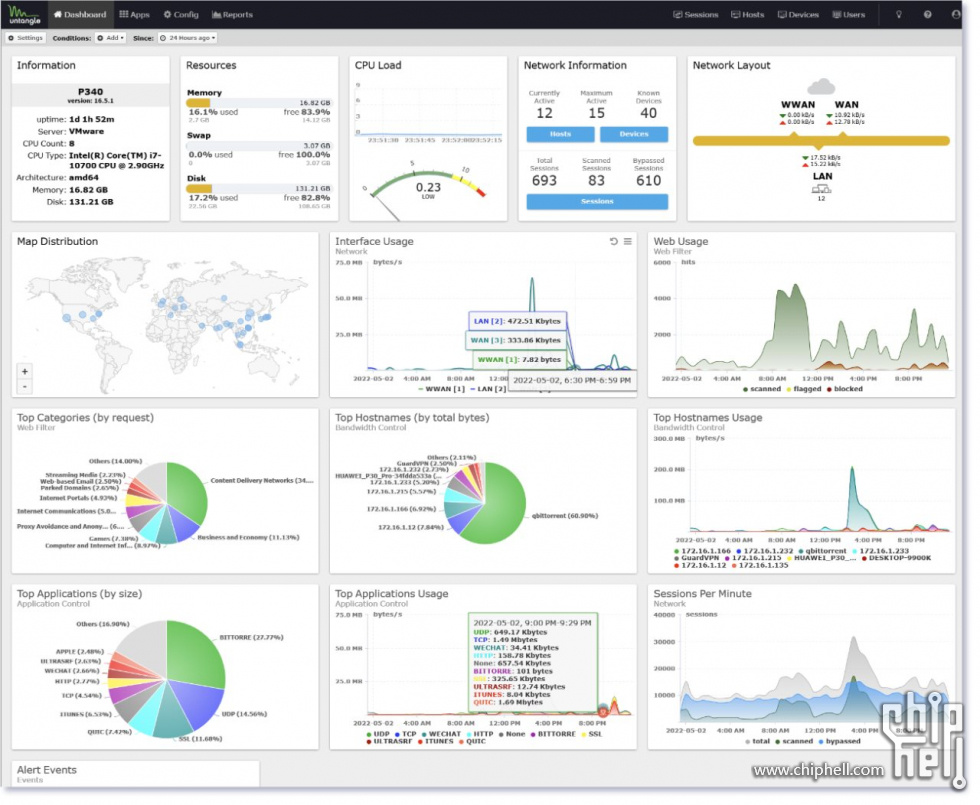
Task: Click the Swap usage bar
Action: 259,146
